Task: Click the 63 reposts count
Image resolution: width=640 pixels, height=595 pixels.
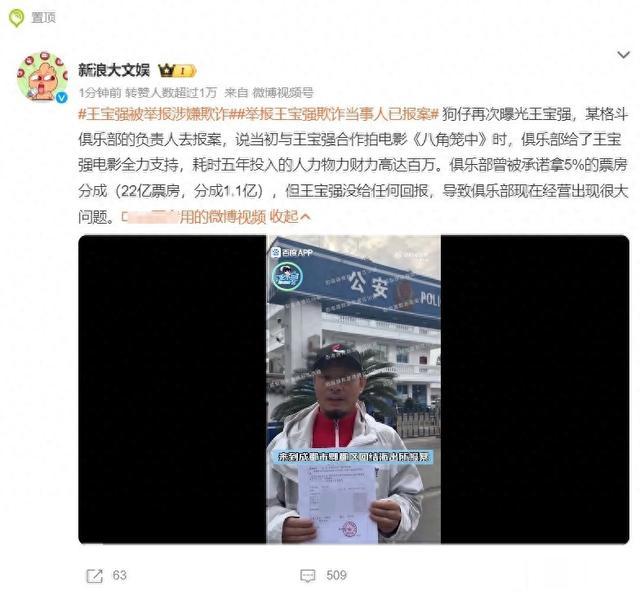Action: coord(120,575)
